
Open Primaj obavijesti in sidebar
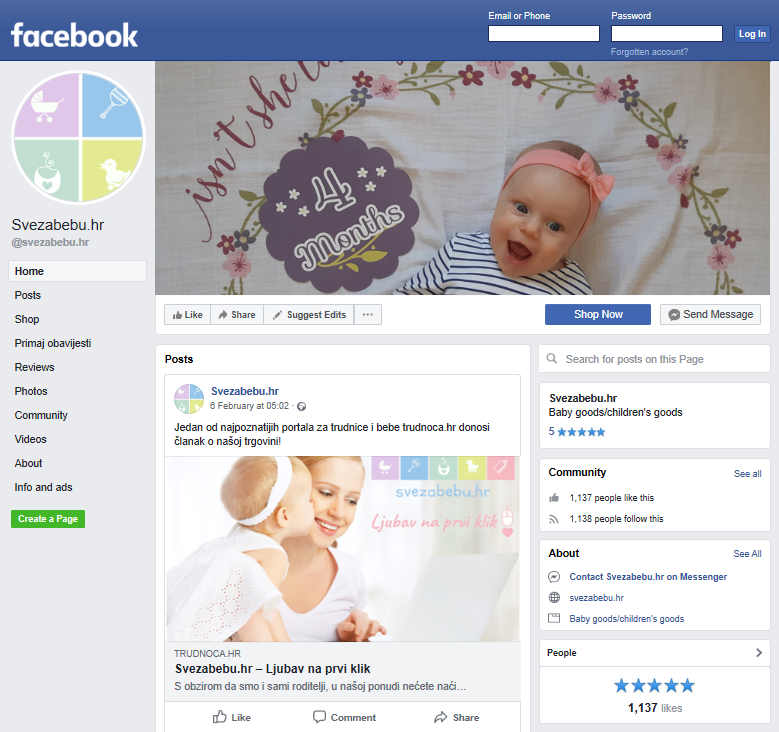tap(53, 343)
